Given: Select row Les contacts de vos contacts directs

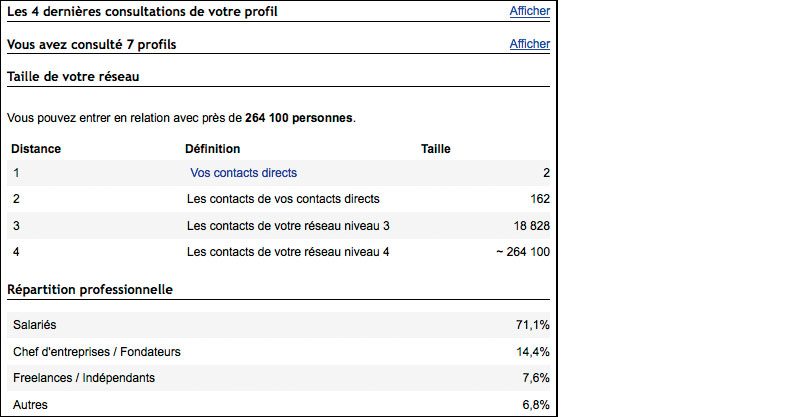Looking at the screenshot, I should tap(279, 199).
